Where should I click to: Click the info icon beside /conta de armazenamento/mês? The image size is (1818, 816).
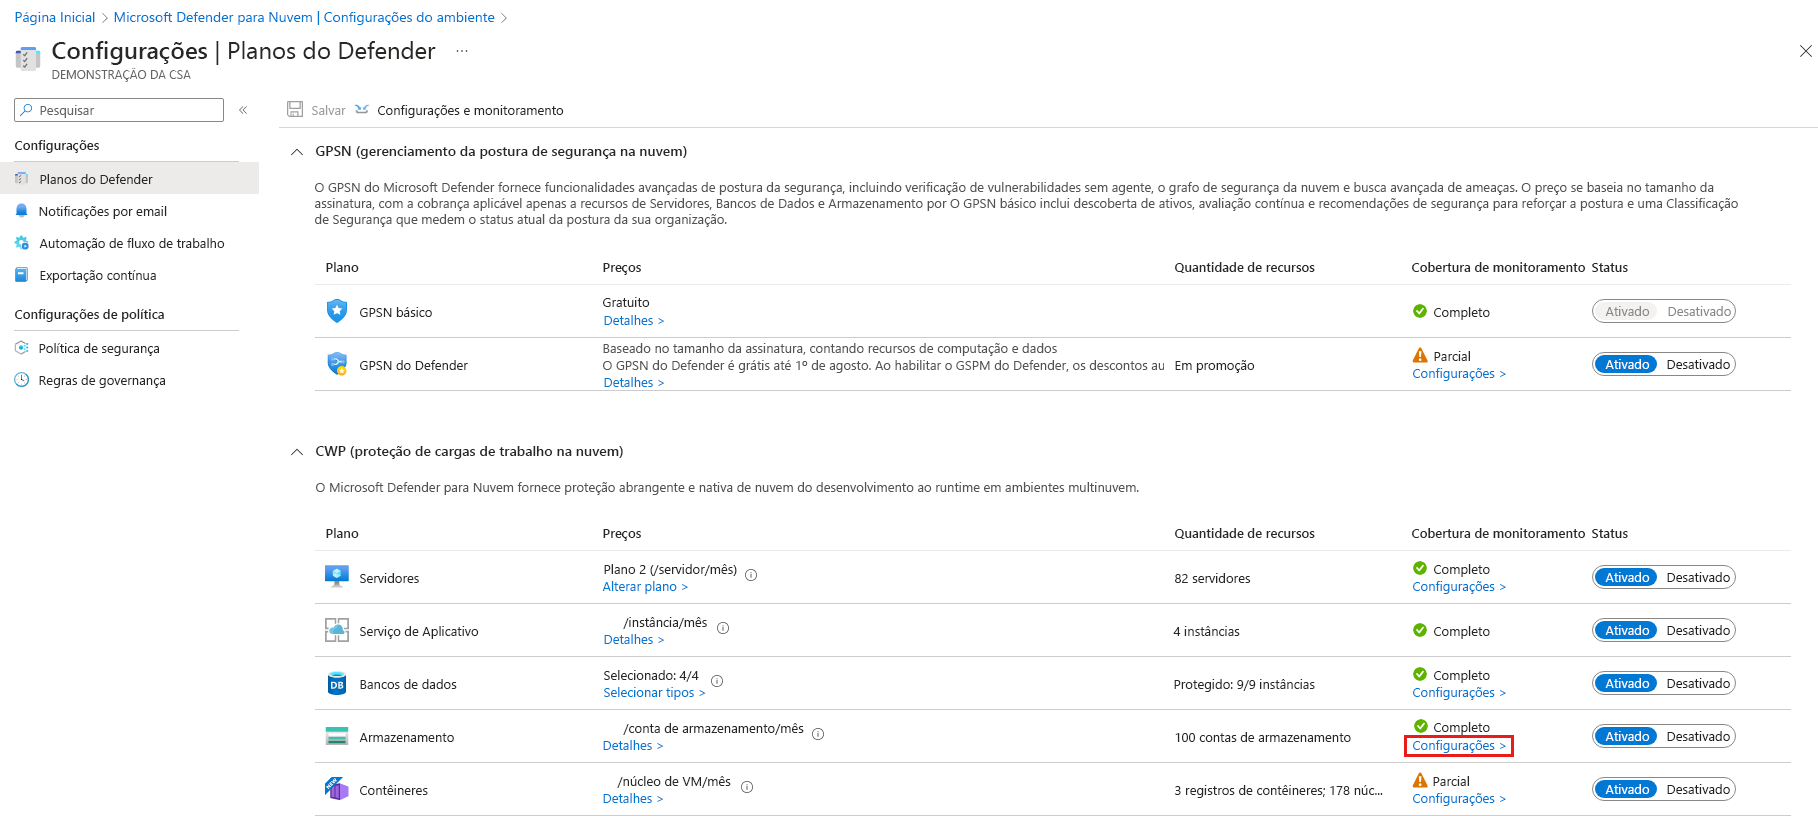(x=818, y=734)
